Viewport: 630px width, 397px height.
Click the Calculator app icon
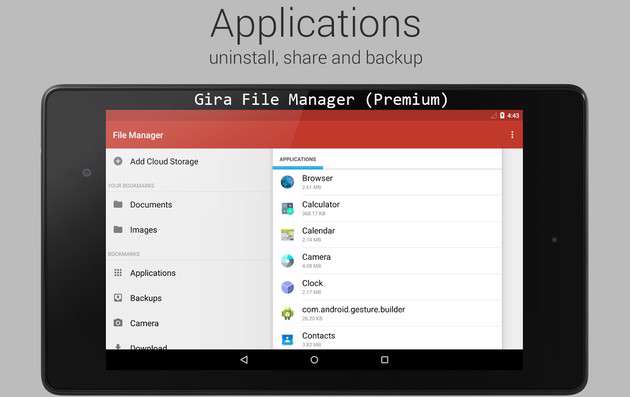(x=287, y=209)
